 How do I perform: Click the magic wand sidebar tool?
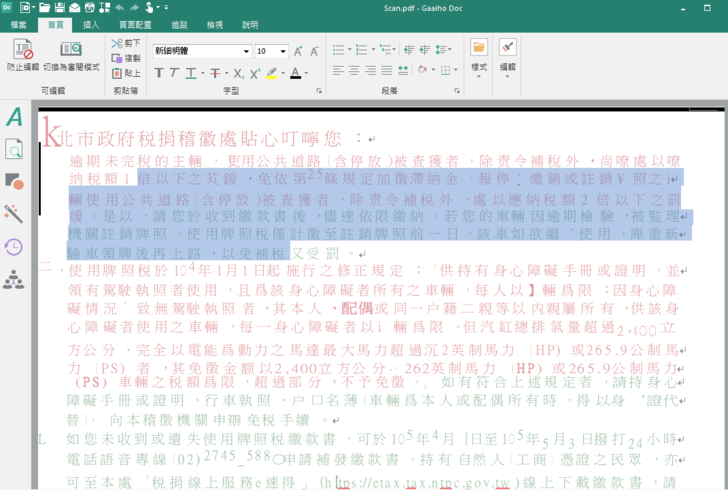tap(14, 214)
